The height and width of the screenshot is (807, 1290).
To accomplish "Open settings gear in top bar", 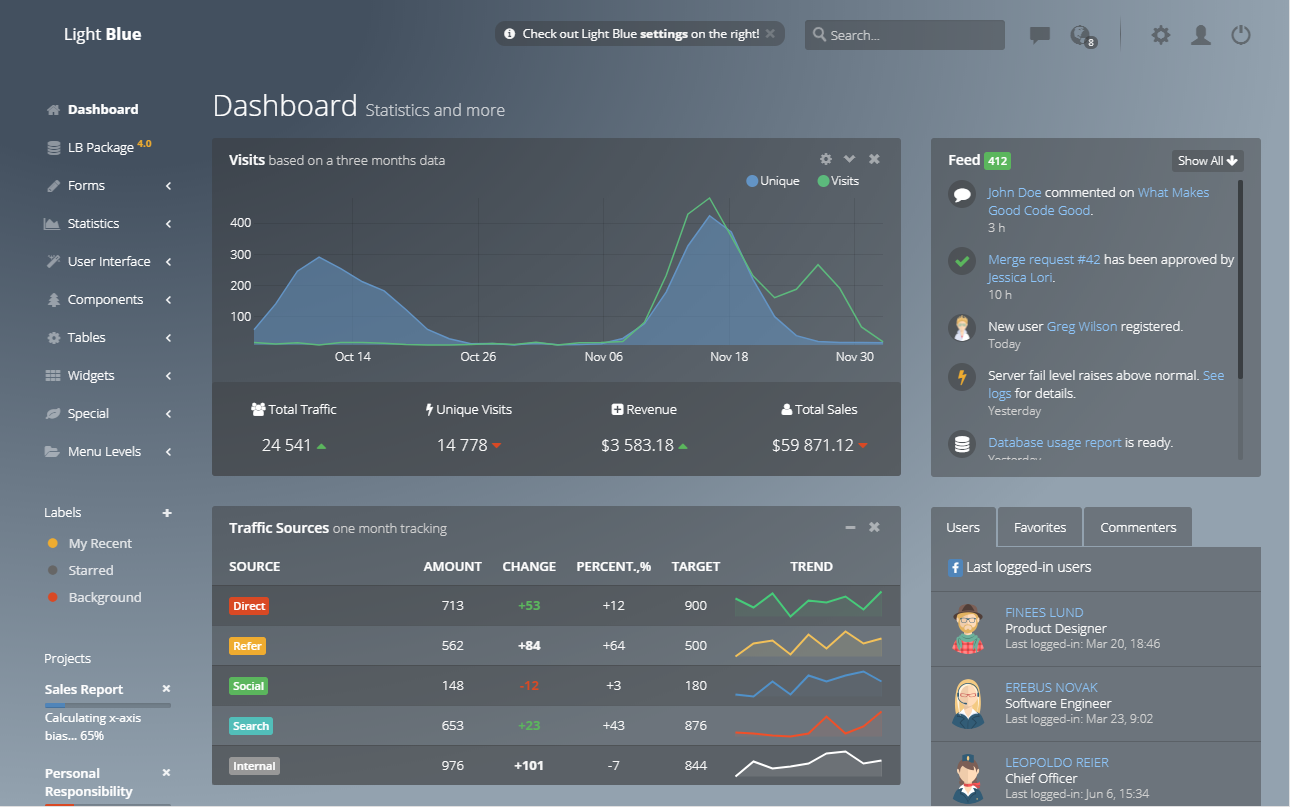I will pyautogui.click(x=1160, y=35).
